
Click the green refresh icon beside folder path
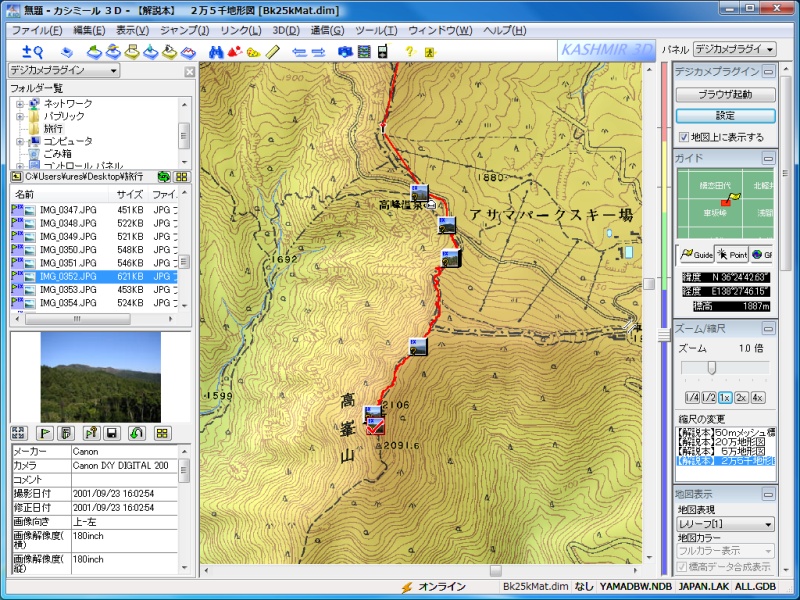pyautogui.click(x=164, y=177)
